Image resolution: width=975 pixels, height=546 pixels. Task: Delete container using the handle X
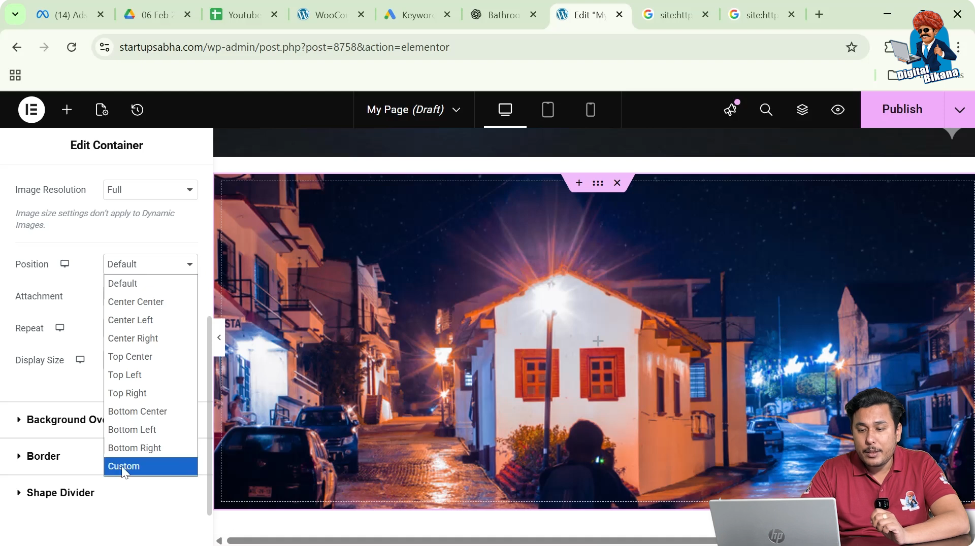point(617,183)
